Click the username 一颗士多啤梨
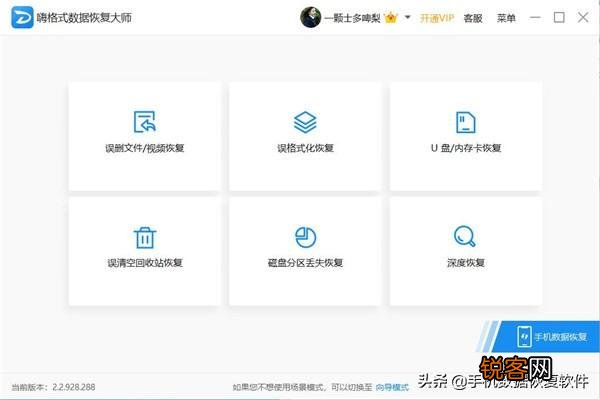Viewport: 600px width, 400px height. tap(352, 18)
